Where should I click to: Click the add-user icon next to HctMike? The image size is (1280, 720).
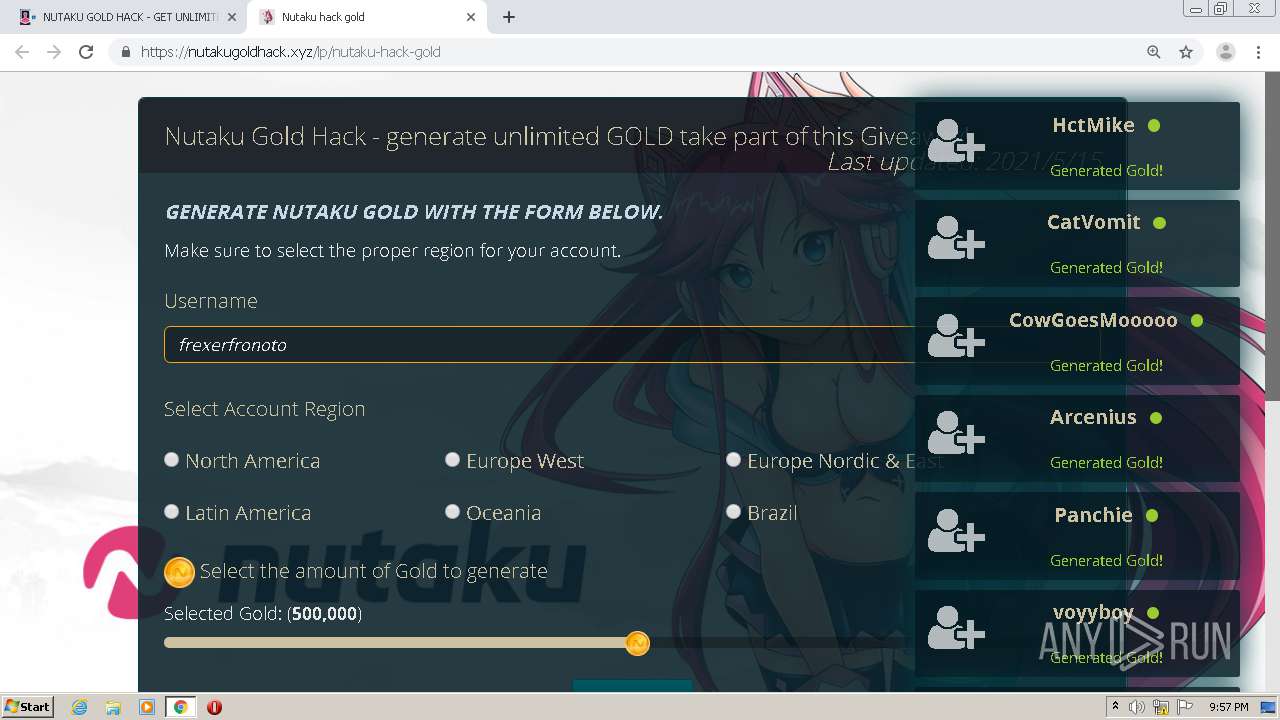click(x=956, y=142)
